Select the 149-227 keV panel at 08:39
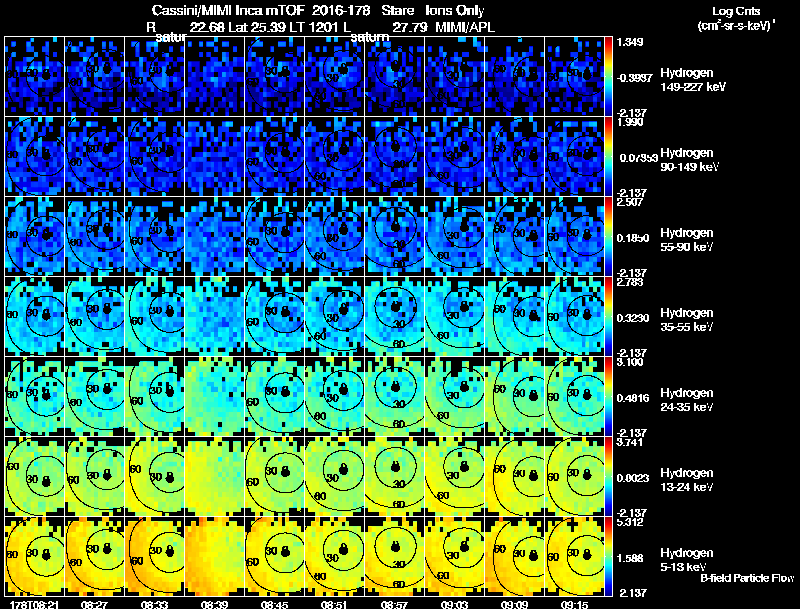Image resolution: width=800 pixels, height=609 pixels. [x=215, y=76]
